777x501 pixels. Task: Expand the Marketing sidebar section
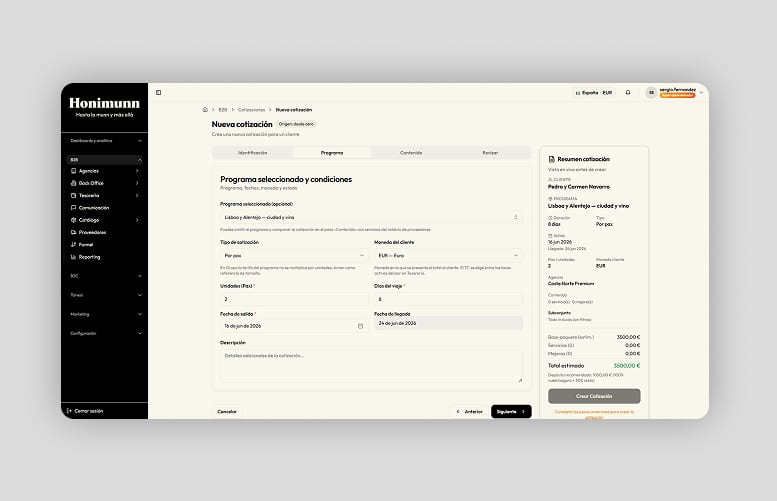pos(105,314)
